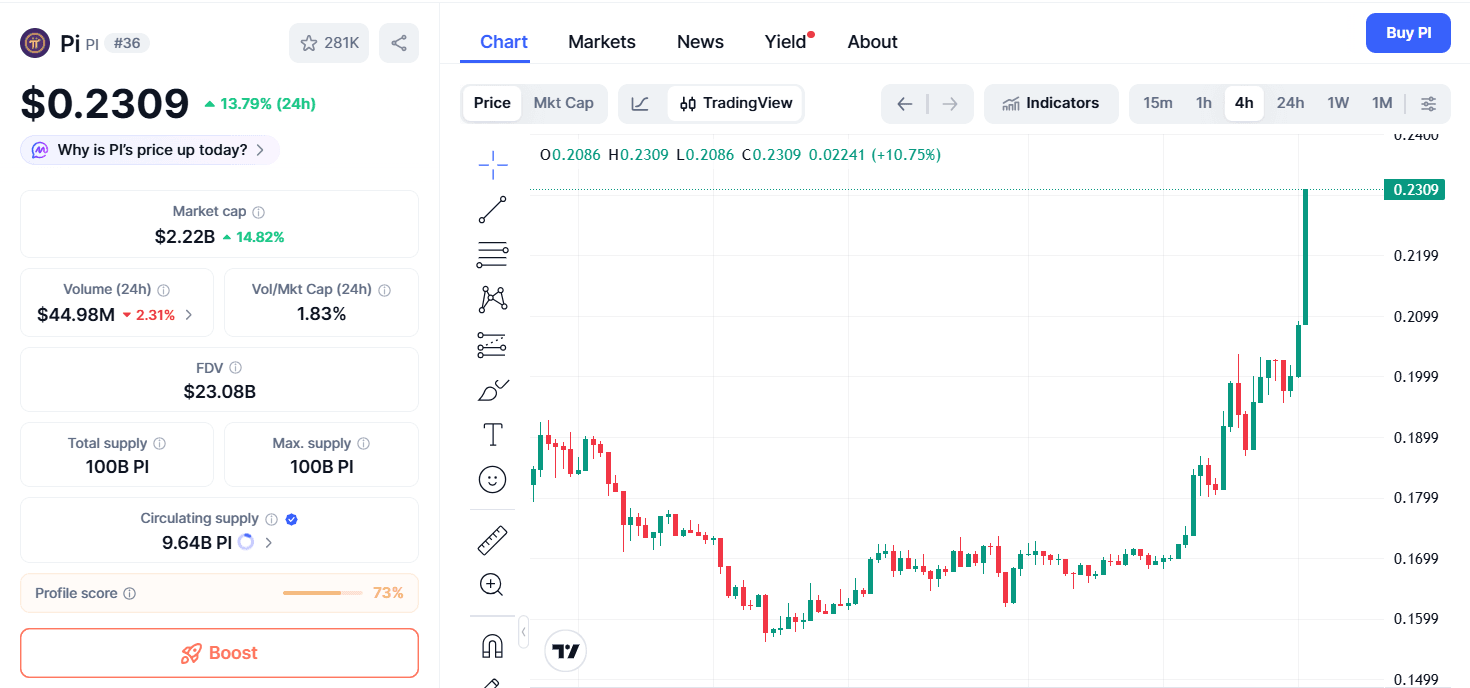Click the share icon button
Viewport: 1470px width, 688px height.
point(399,43)
